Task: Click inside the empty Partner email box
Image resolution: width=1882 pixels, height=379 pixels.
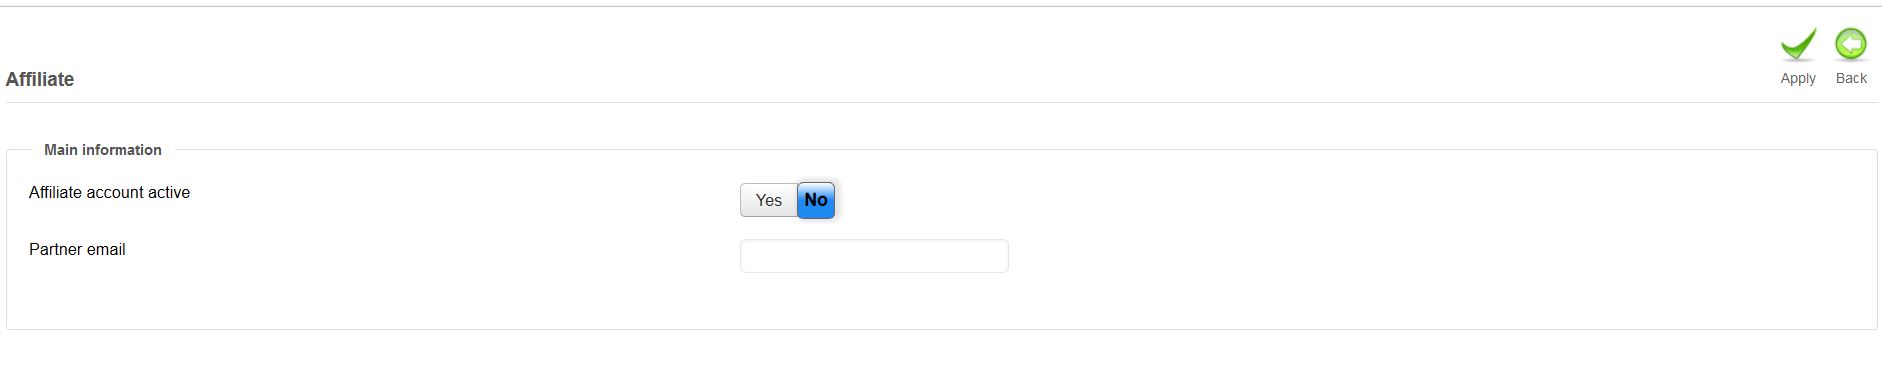Action: click(874, 256)
